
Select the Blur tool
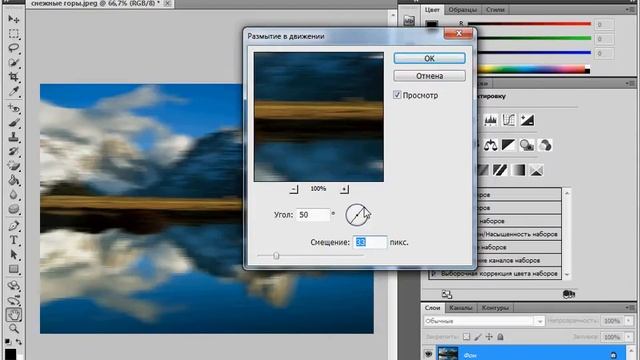point(13,195)
